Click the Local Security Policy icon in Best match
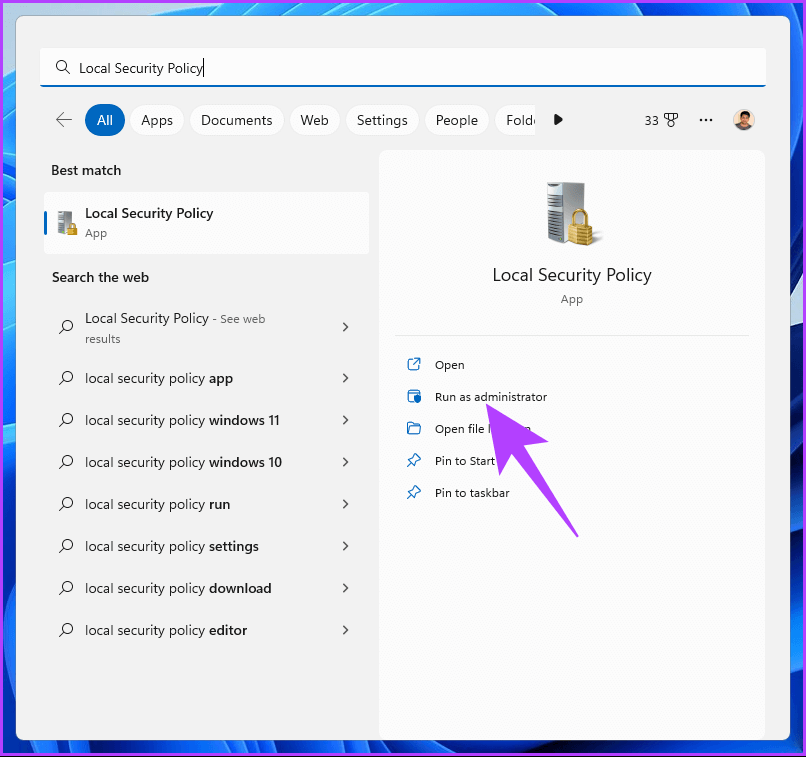The width and height of the screenshot is (806, 757). 67,223
